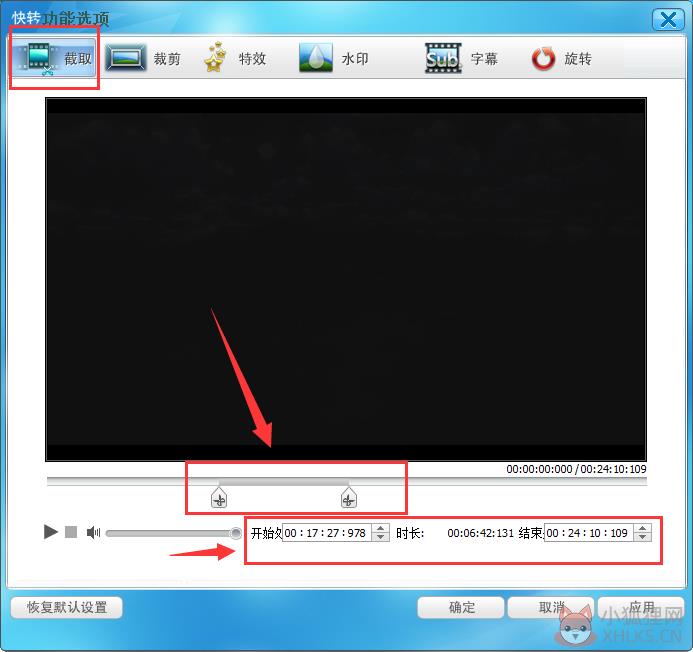Open the 水印 watermark tab

(334, 58)
